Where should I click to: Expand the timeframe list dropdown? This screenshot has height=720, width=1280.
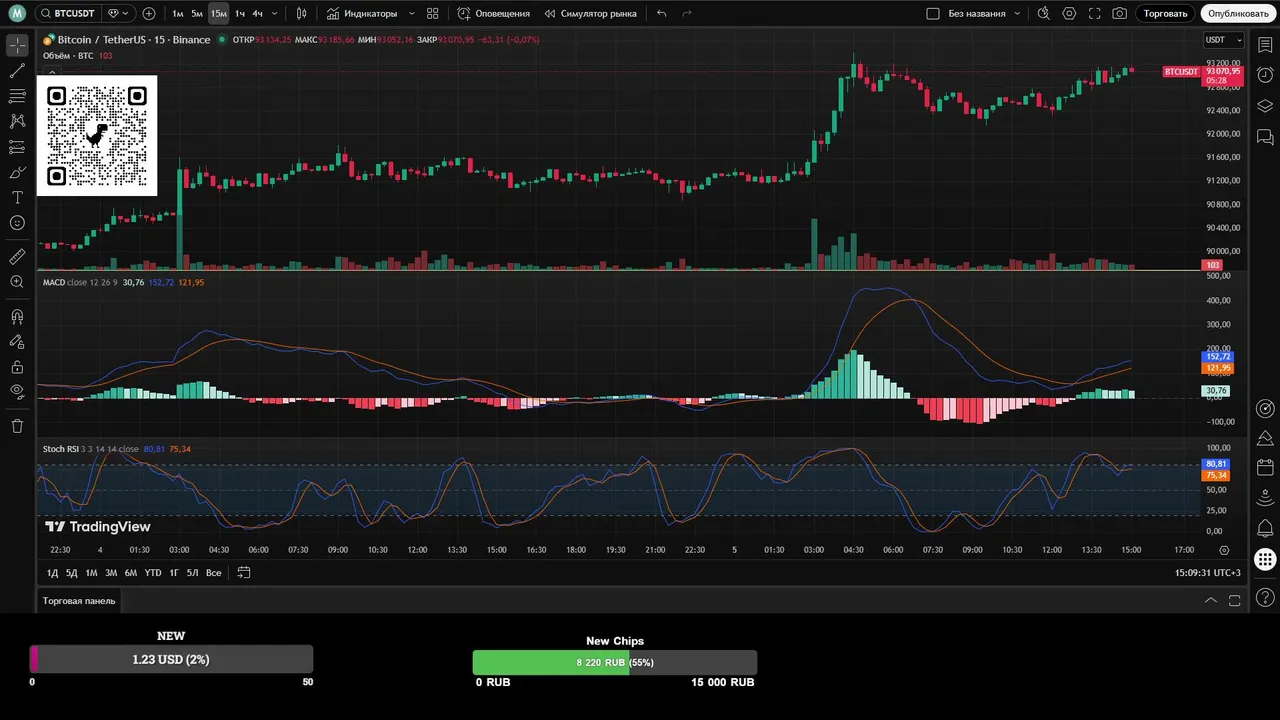point(275,14)
